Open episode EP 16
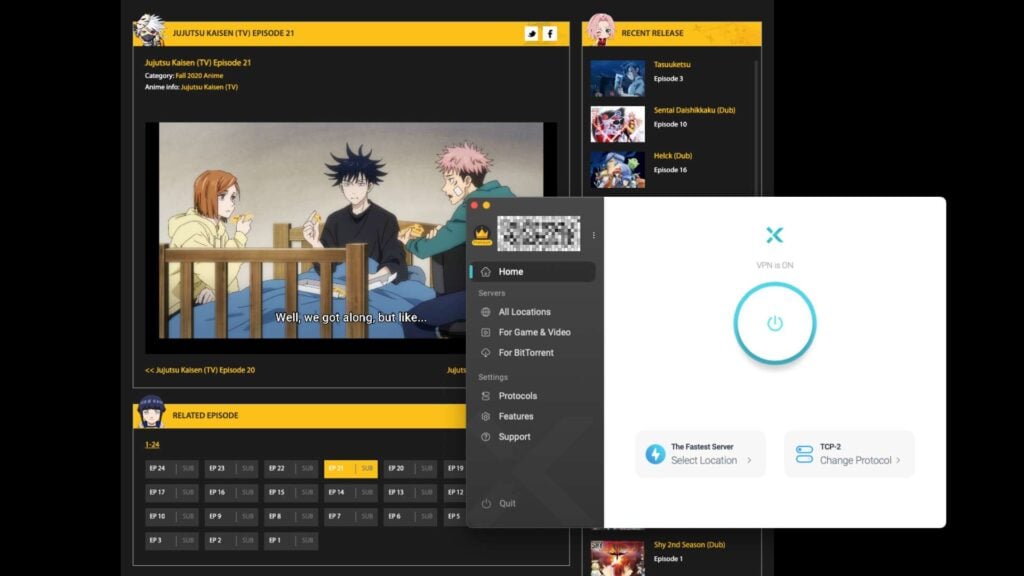 231,492
